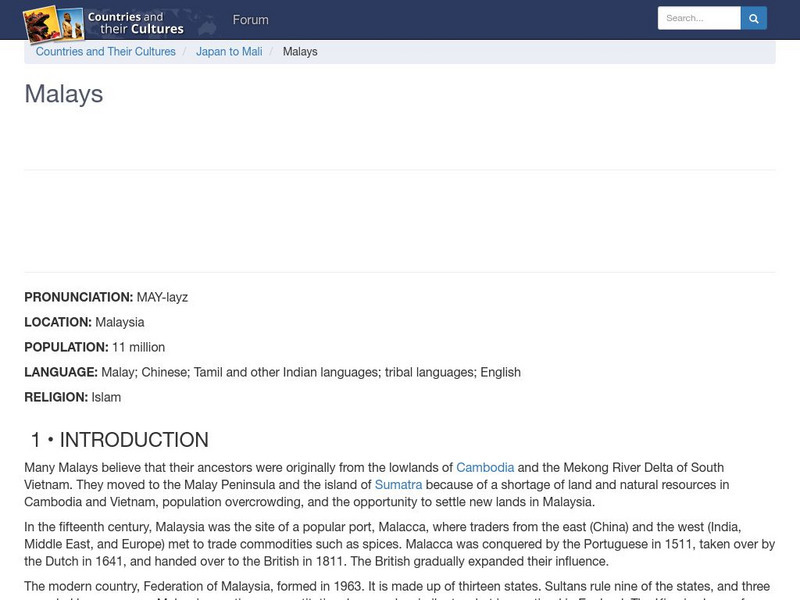Image resolution: width=800 pixels, height=600 pixels.
Task: Click the RELIGION: Islam line
Action: pos(72,397)
